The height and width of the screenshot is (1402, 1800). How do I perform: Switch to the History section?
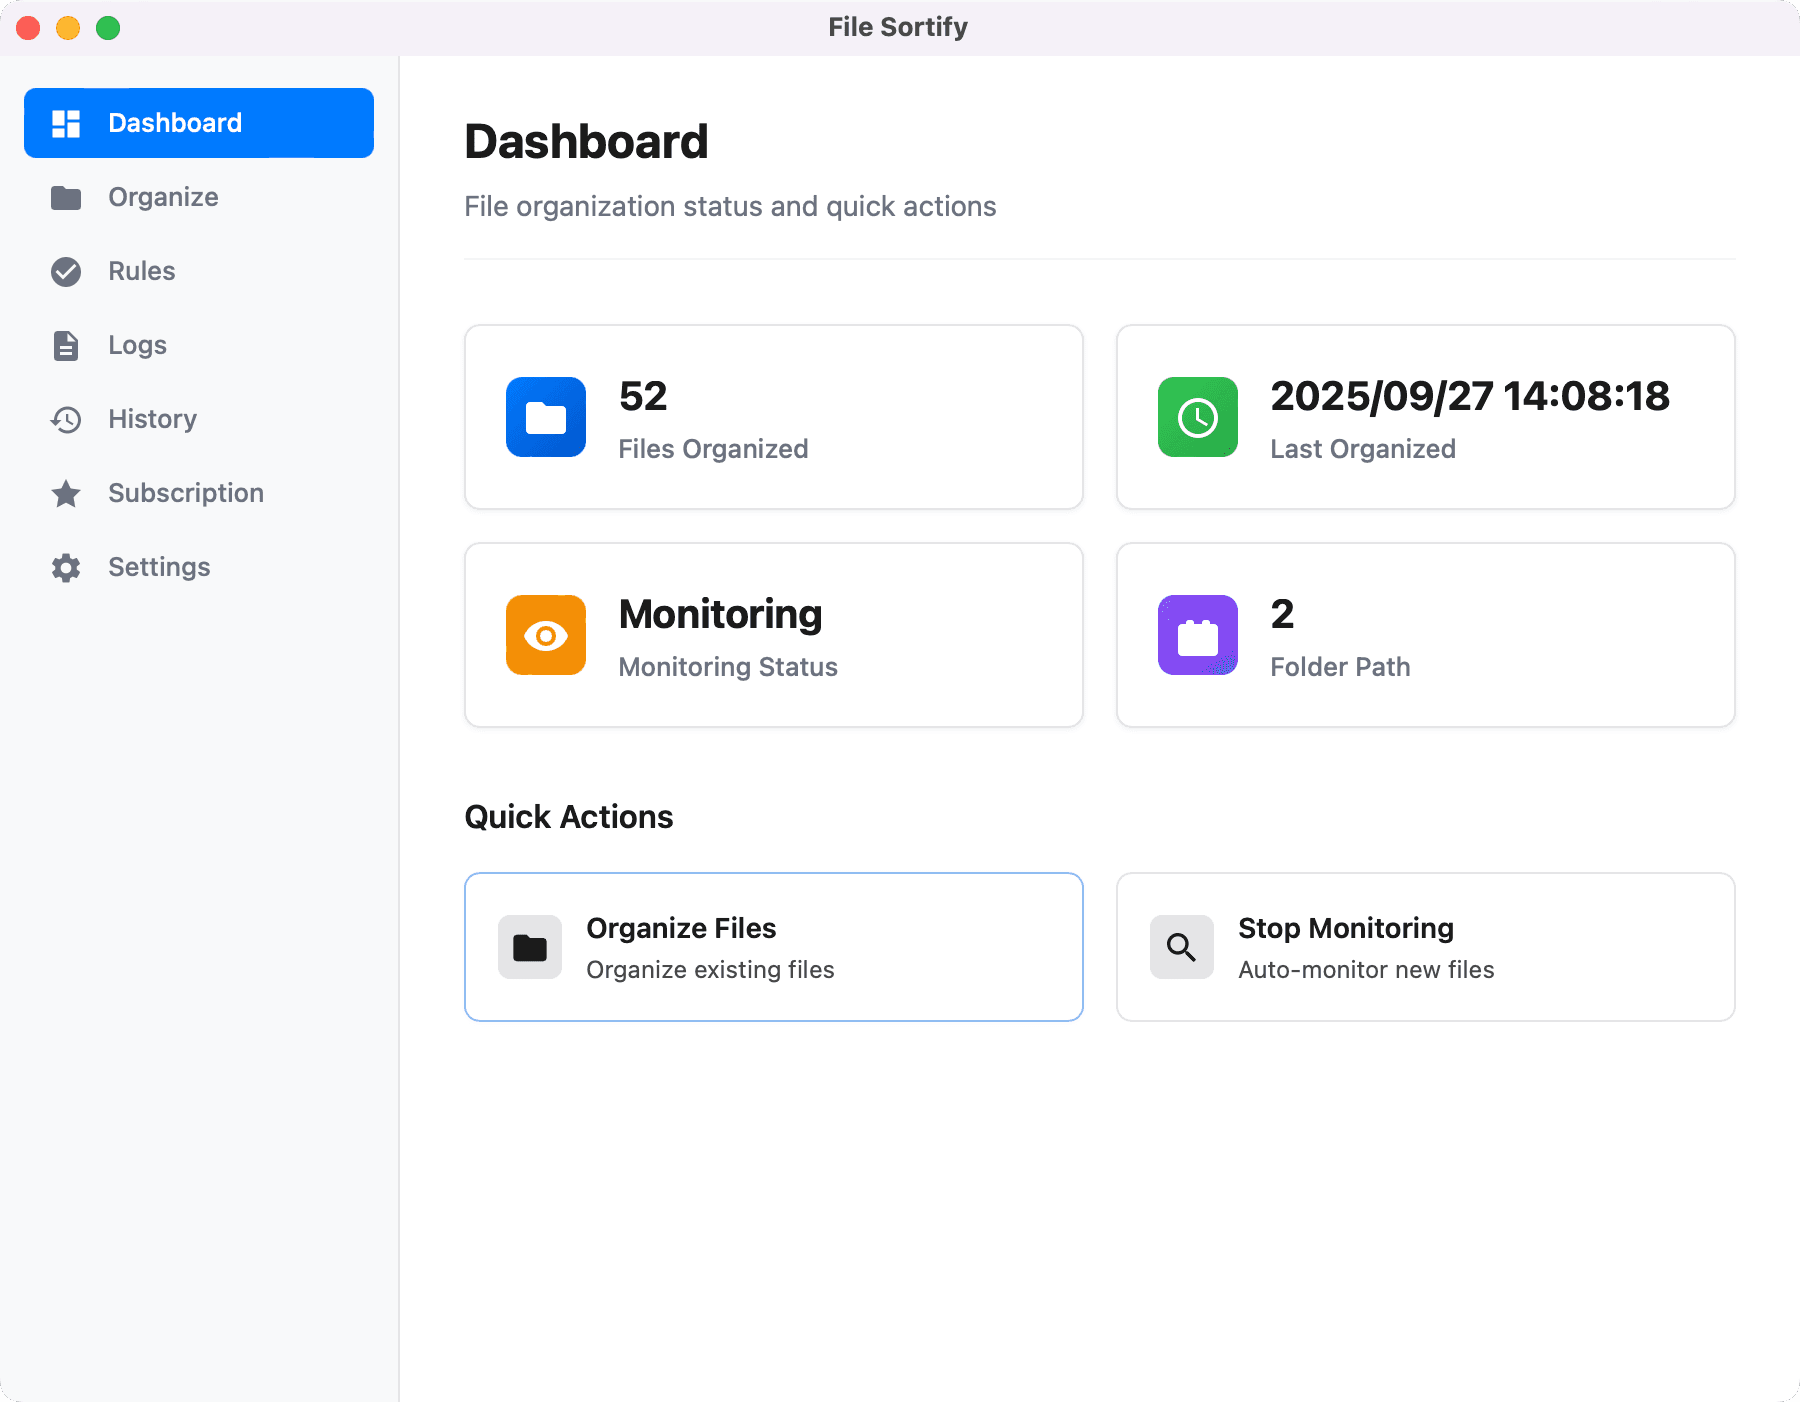coord(151,419)
